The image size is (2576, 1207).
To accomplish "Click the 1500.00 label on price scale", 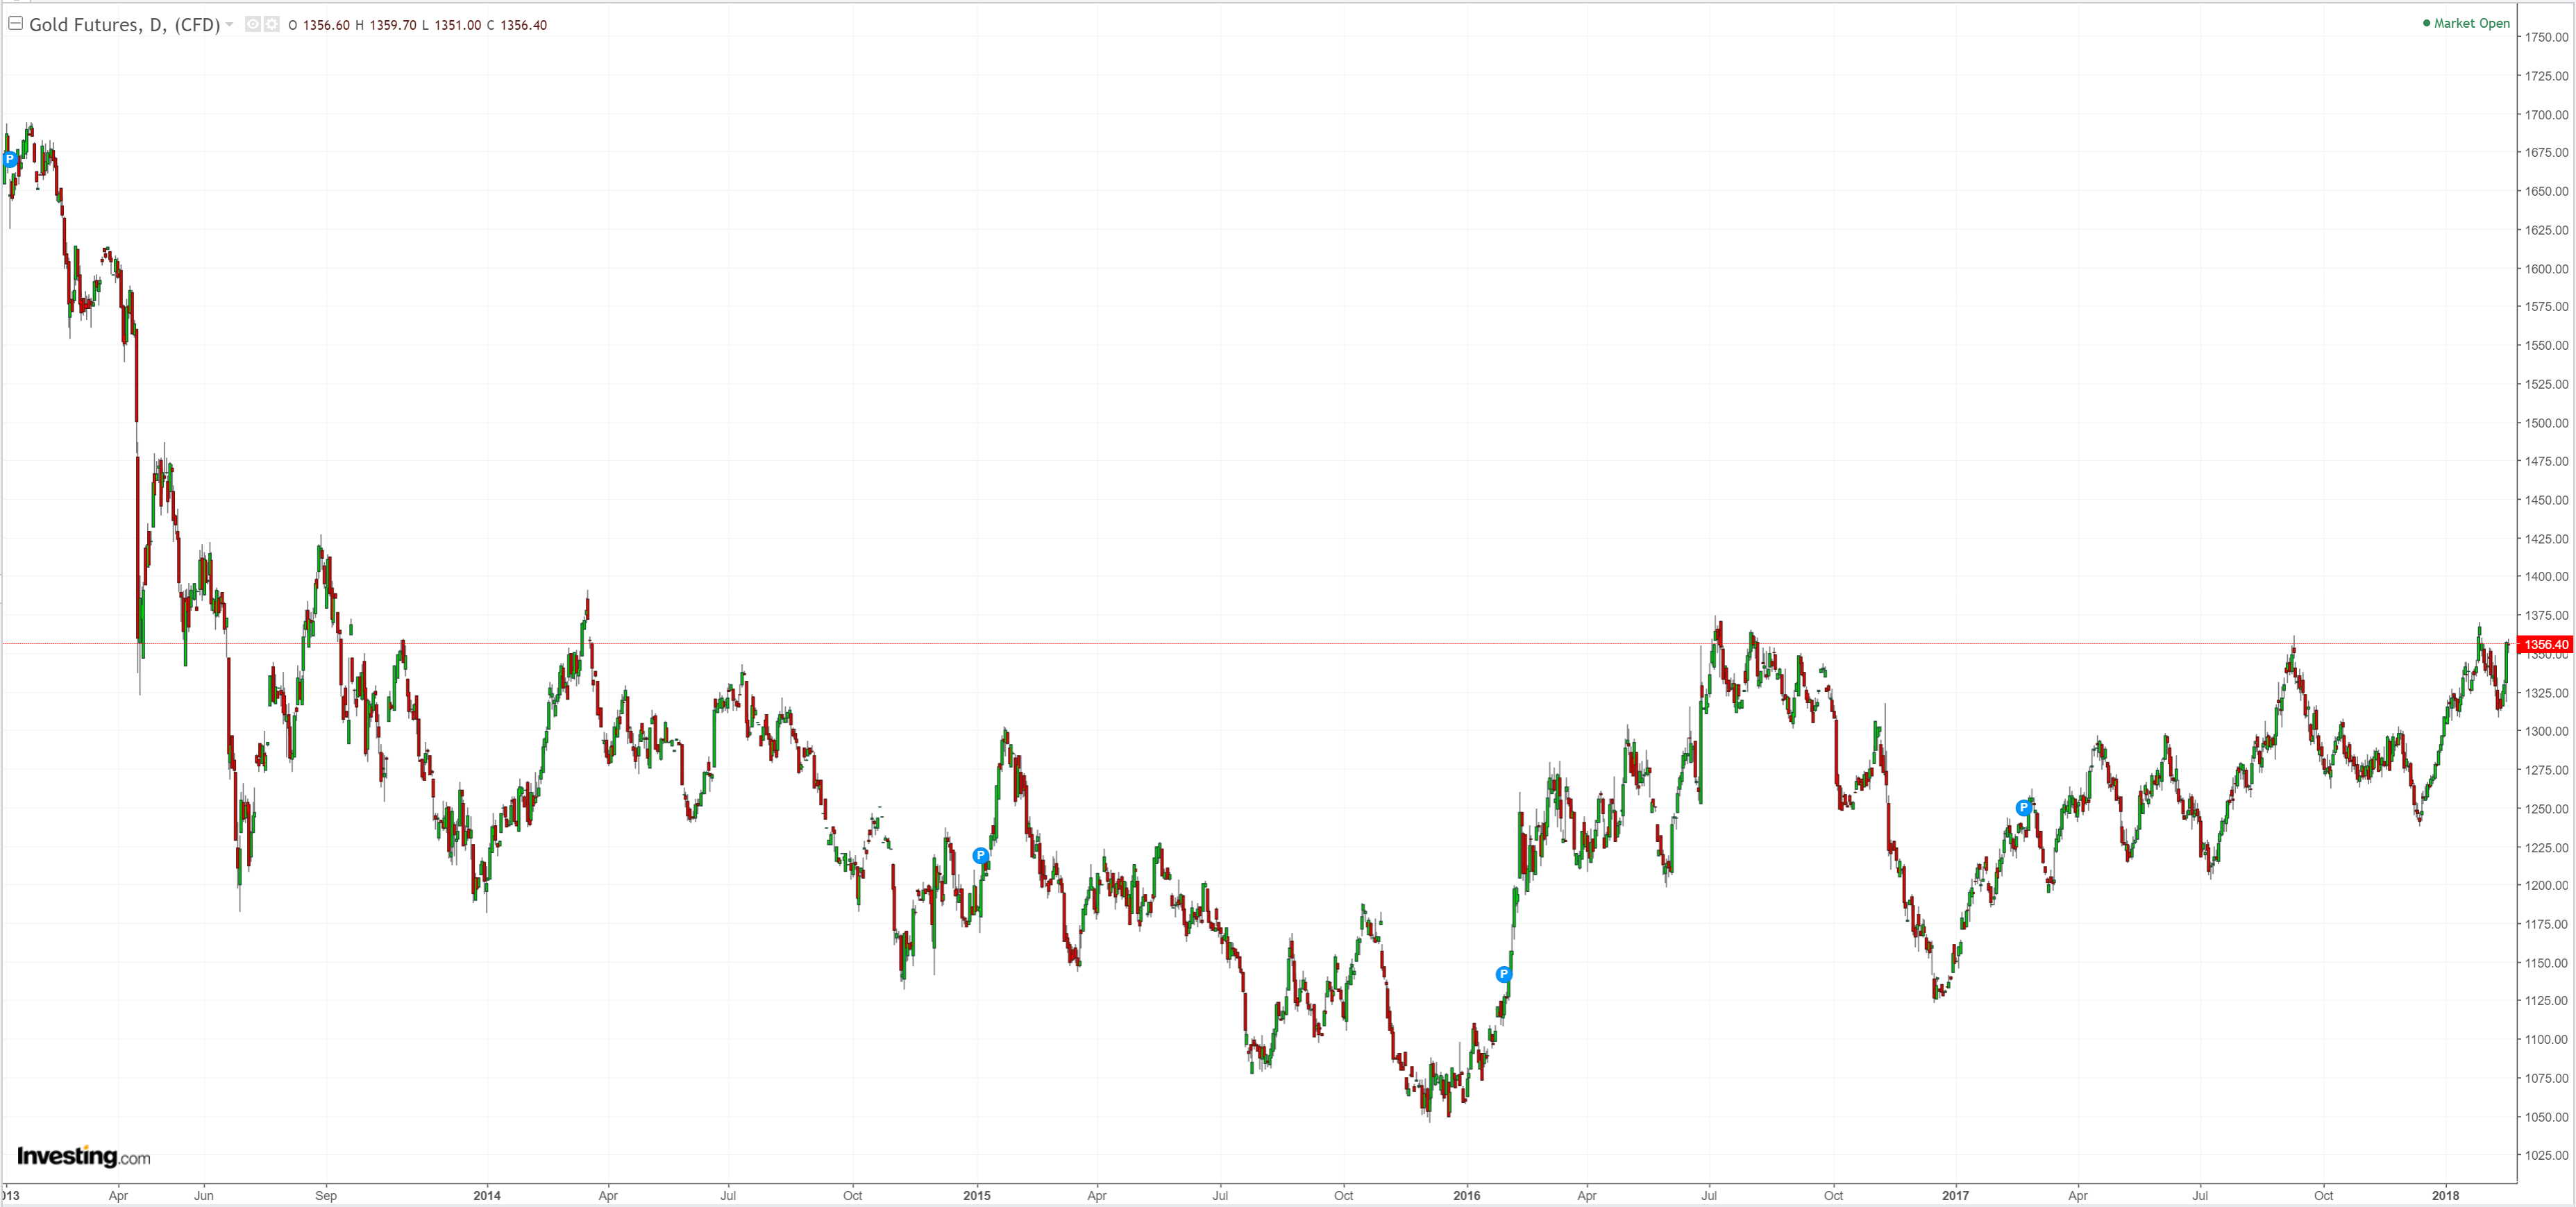I will click(2546, 423).
